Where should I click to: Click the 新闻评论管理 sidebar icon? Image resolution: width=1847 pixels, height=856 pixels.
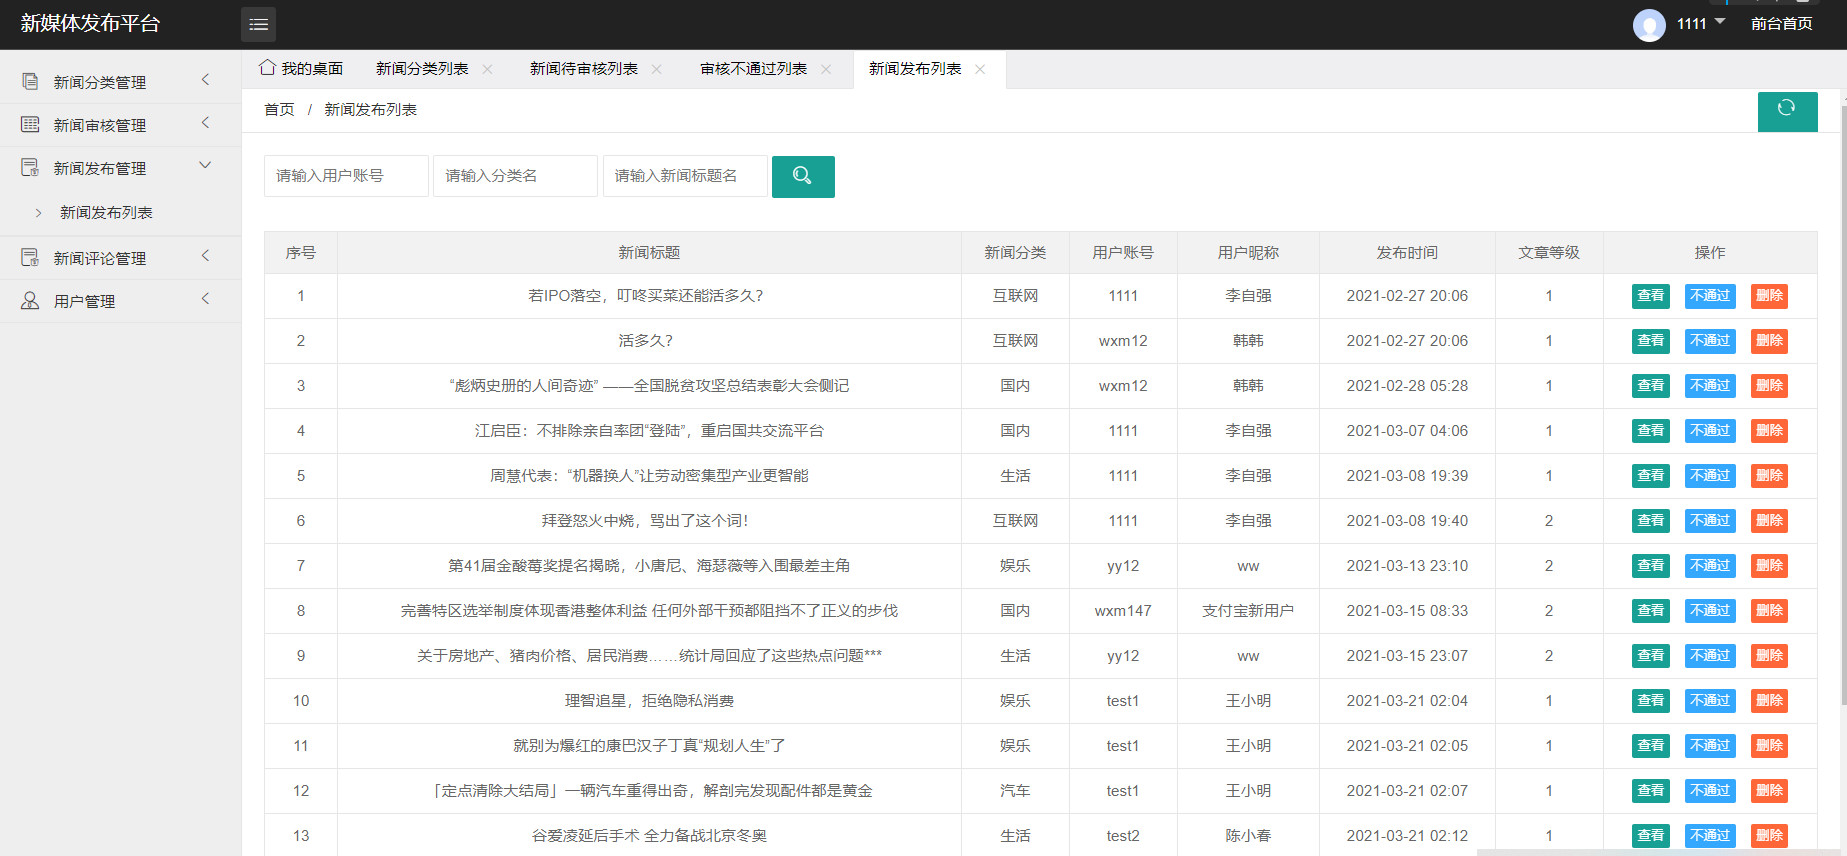click(x=31, y=258)
